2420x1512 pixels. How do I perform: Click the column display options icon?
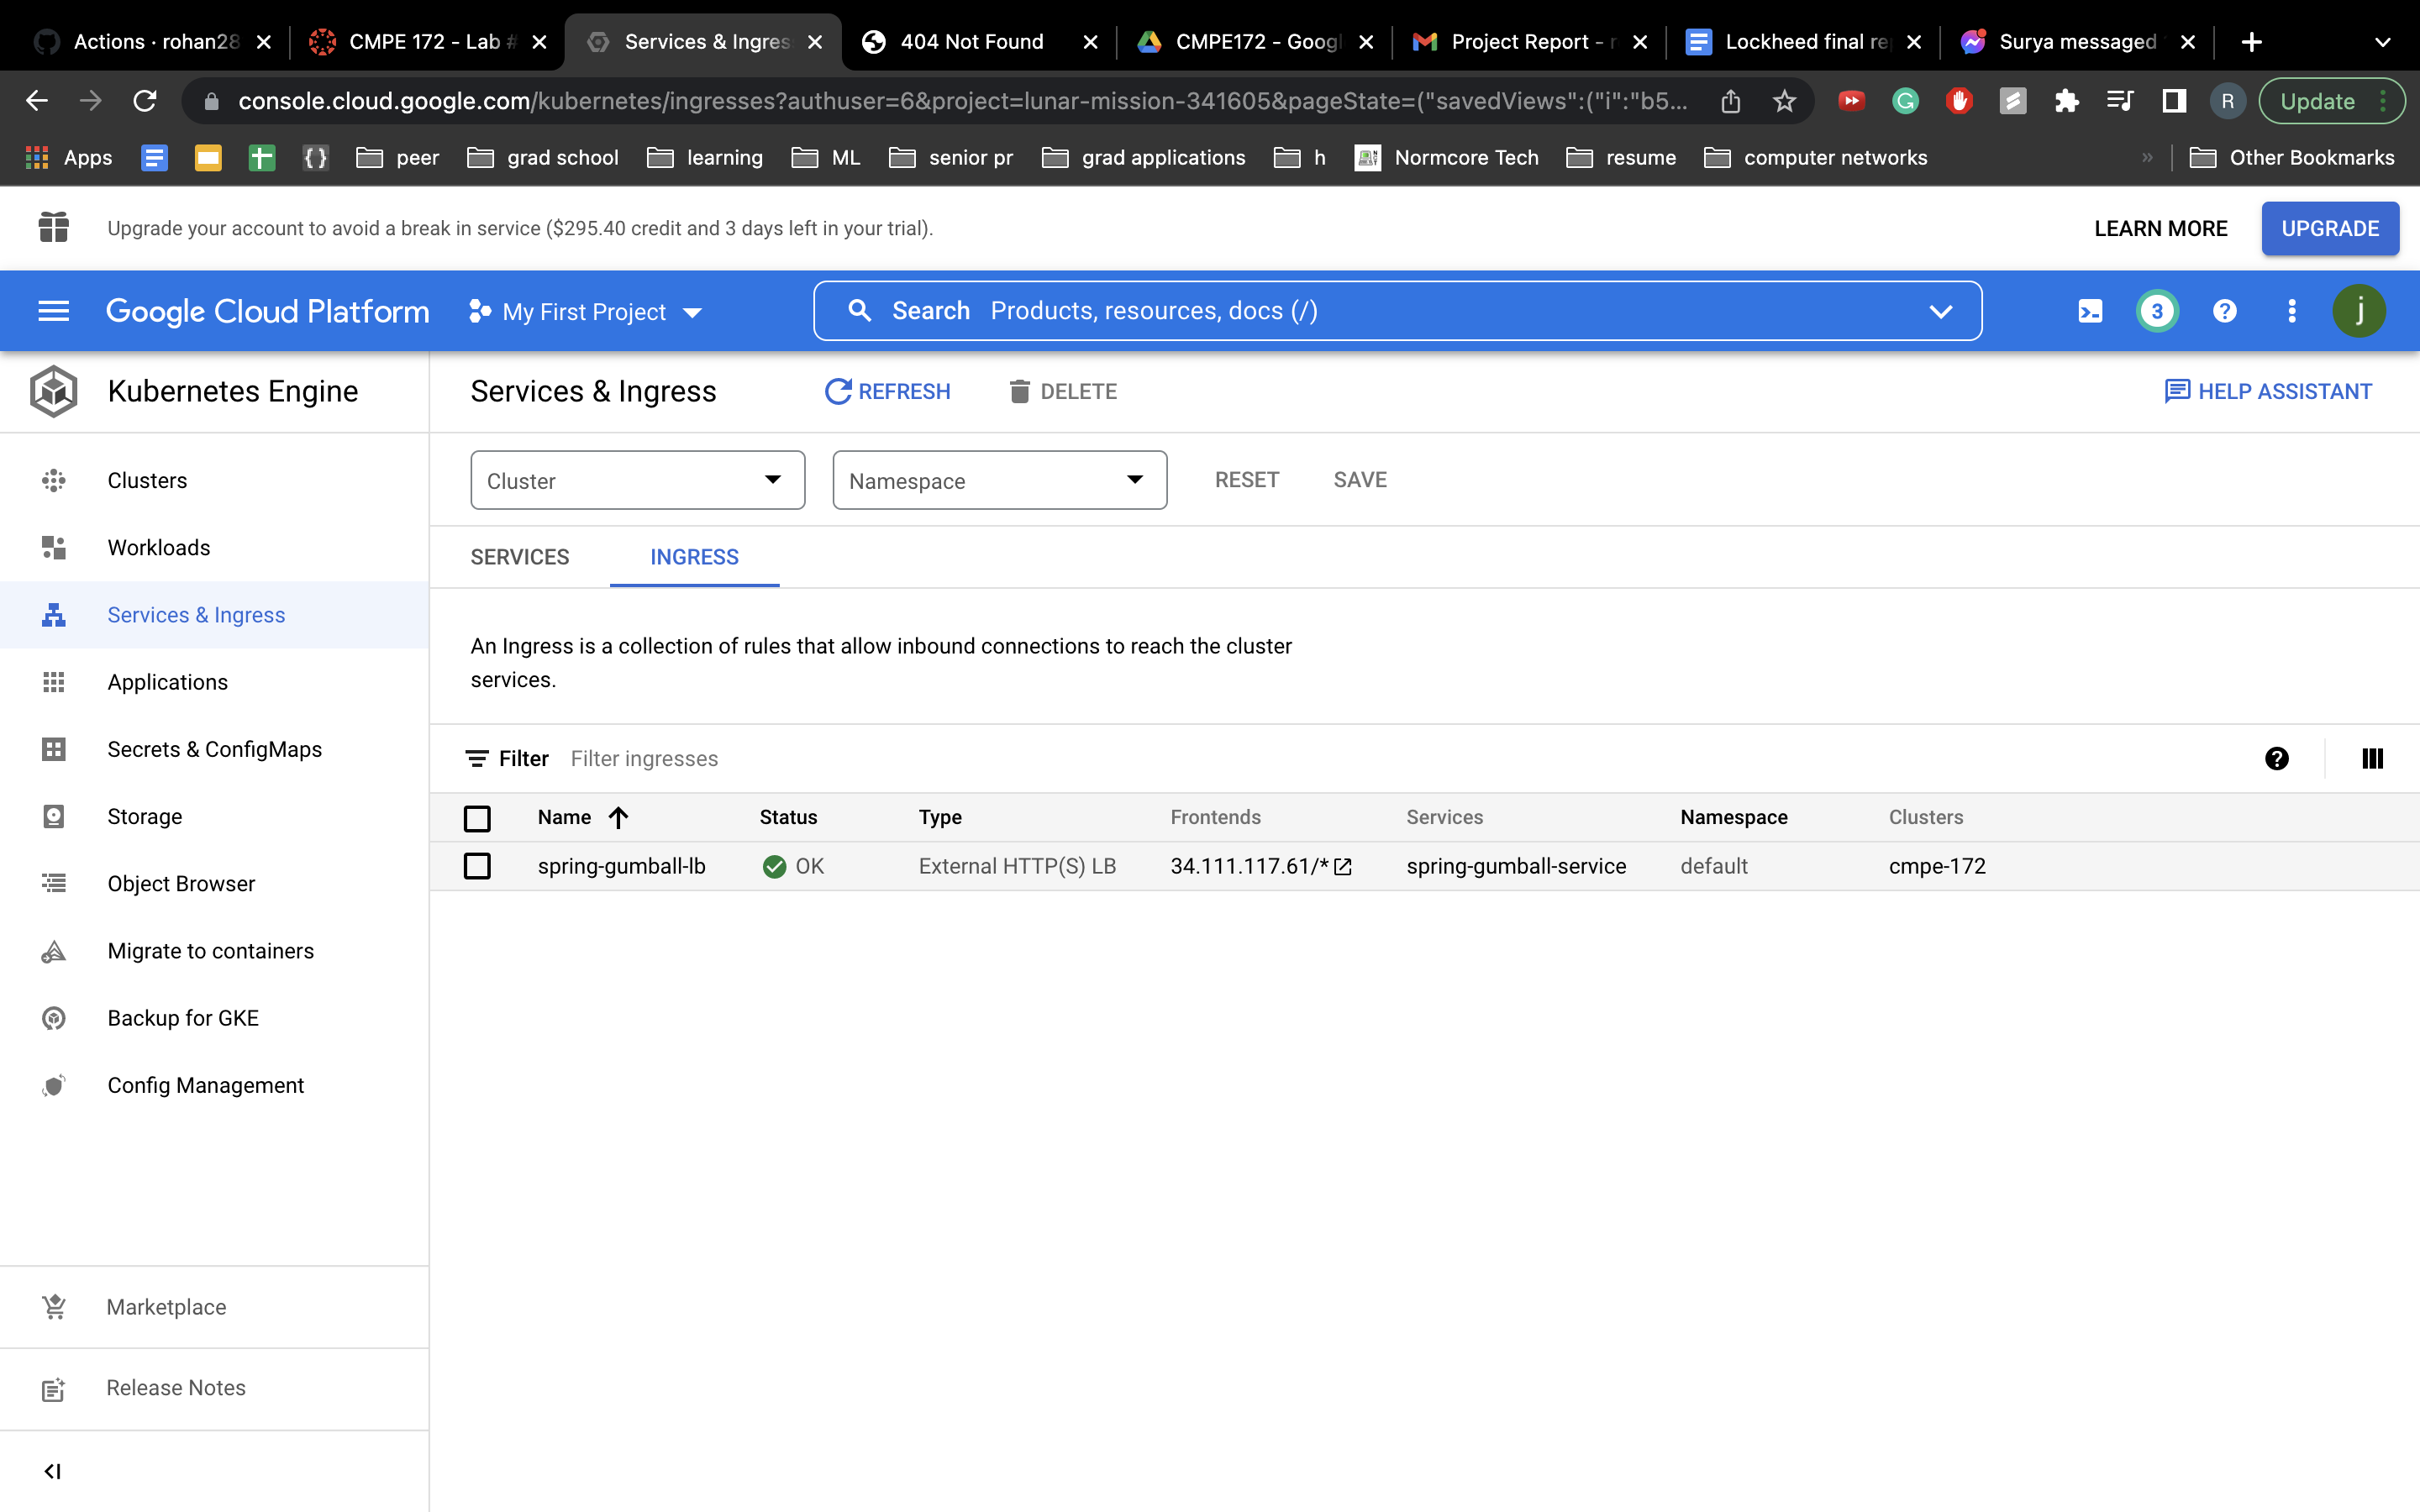pos(2372,759)
